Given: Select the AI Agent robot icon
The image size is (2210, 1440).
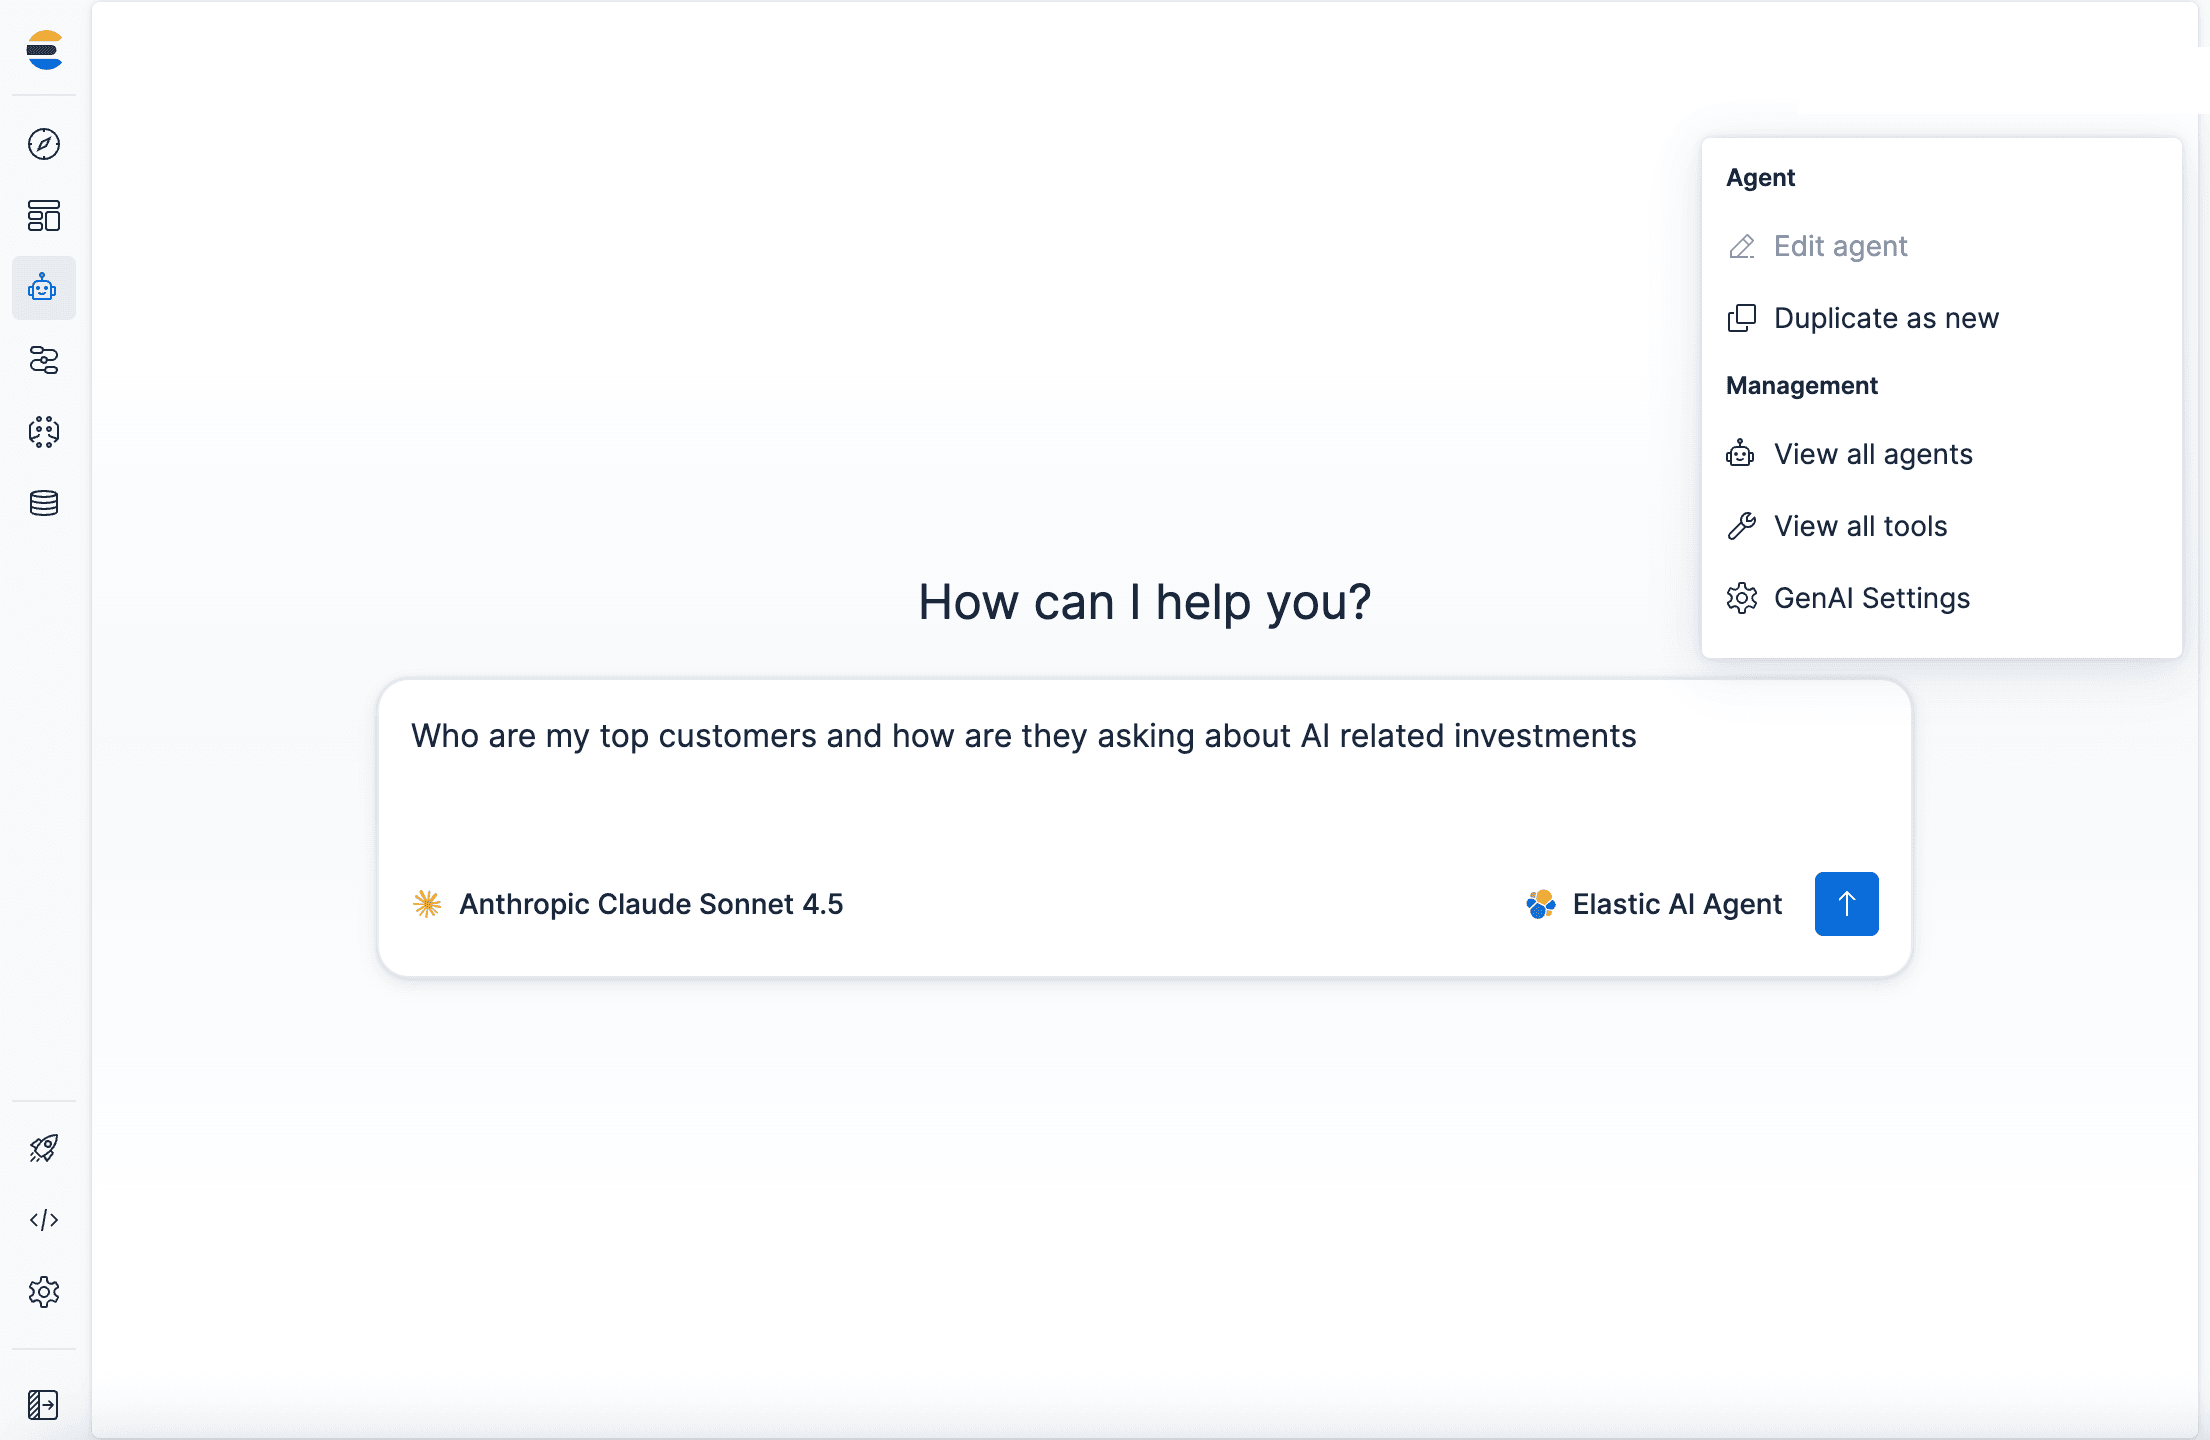Looking at the screenshot, I should [x=44, y=288].
